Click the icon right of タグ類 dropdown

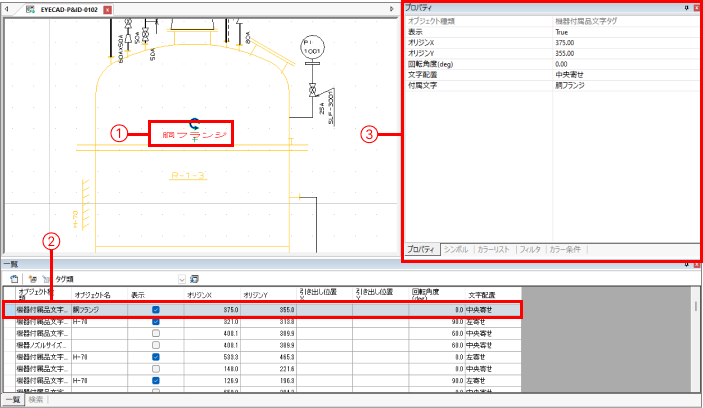(194, 278)
